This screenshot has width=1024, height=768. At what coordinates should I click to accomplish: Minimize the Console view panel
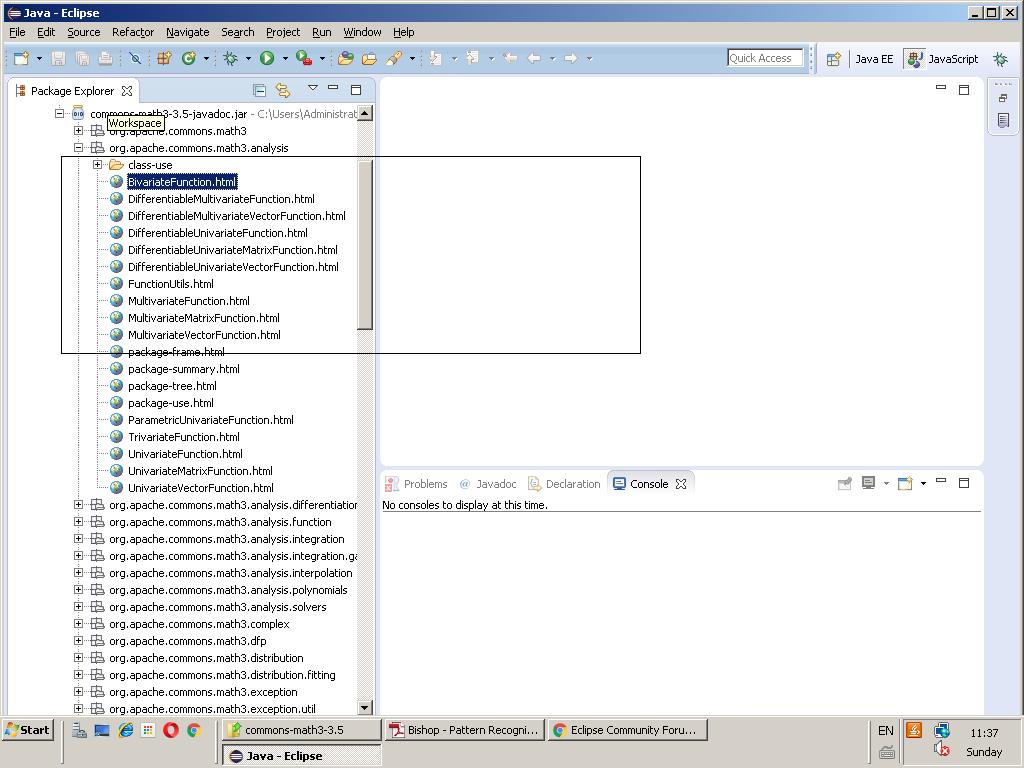click(941, 481)
